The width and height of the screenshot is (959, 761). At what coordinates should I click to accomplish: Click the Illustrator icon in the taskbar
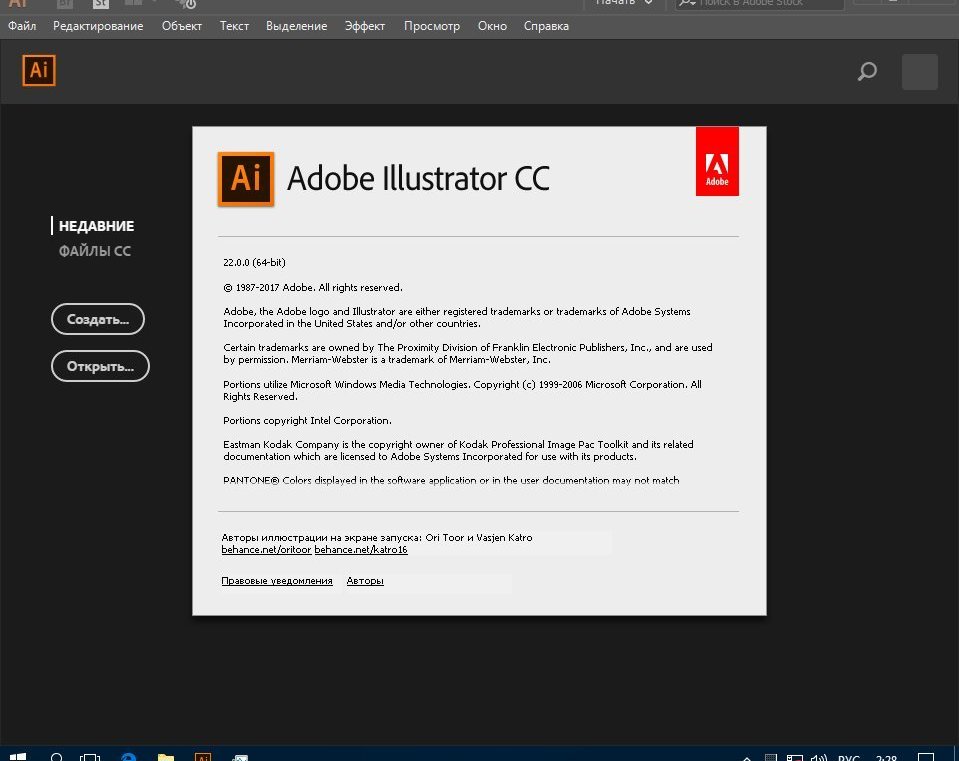click(x=202, y=757)
